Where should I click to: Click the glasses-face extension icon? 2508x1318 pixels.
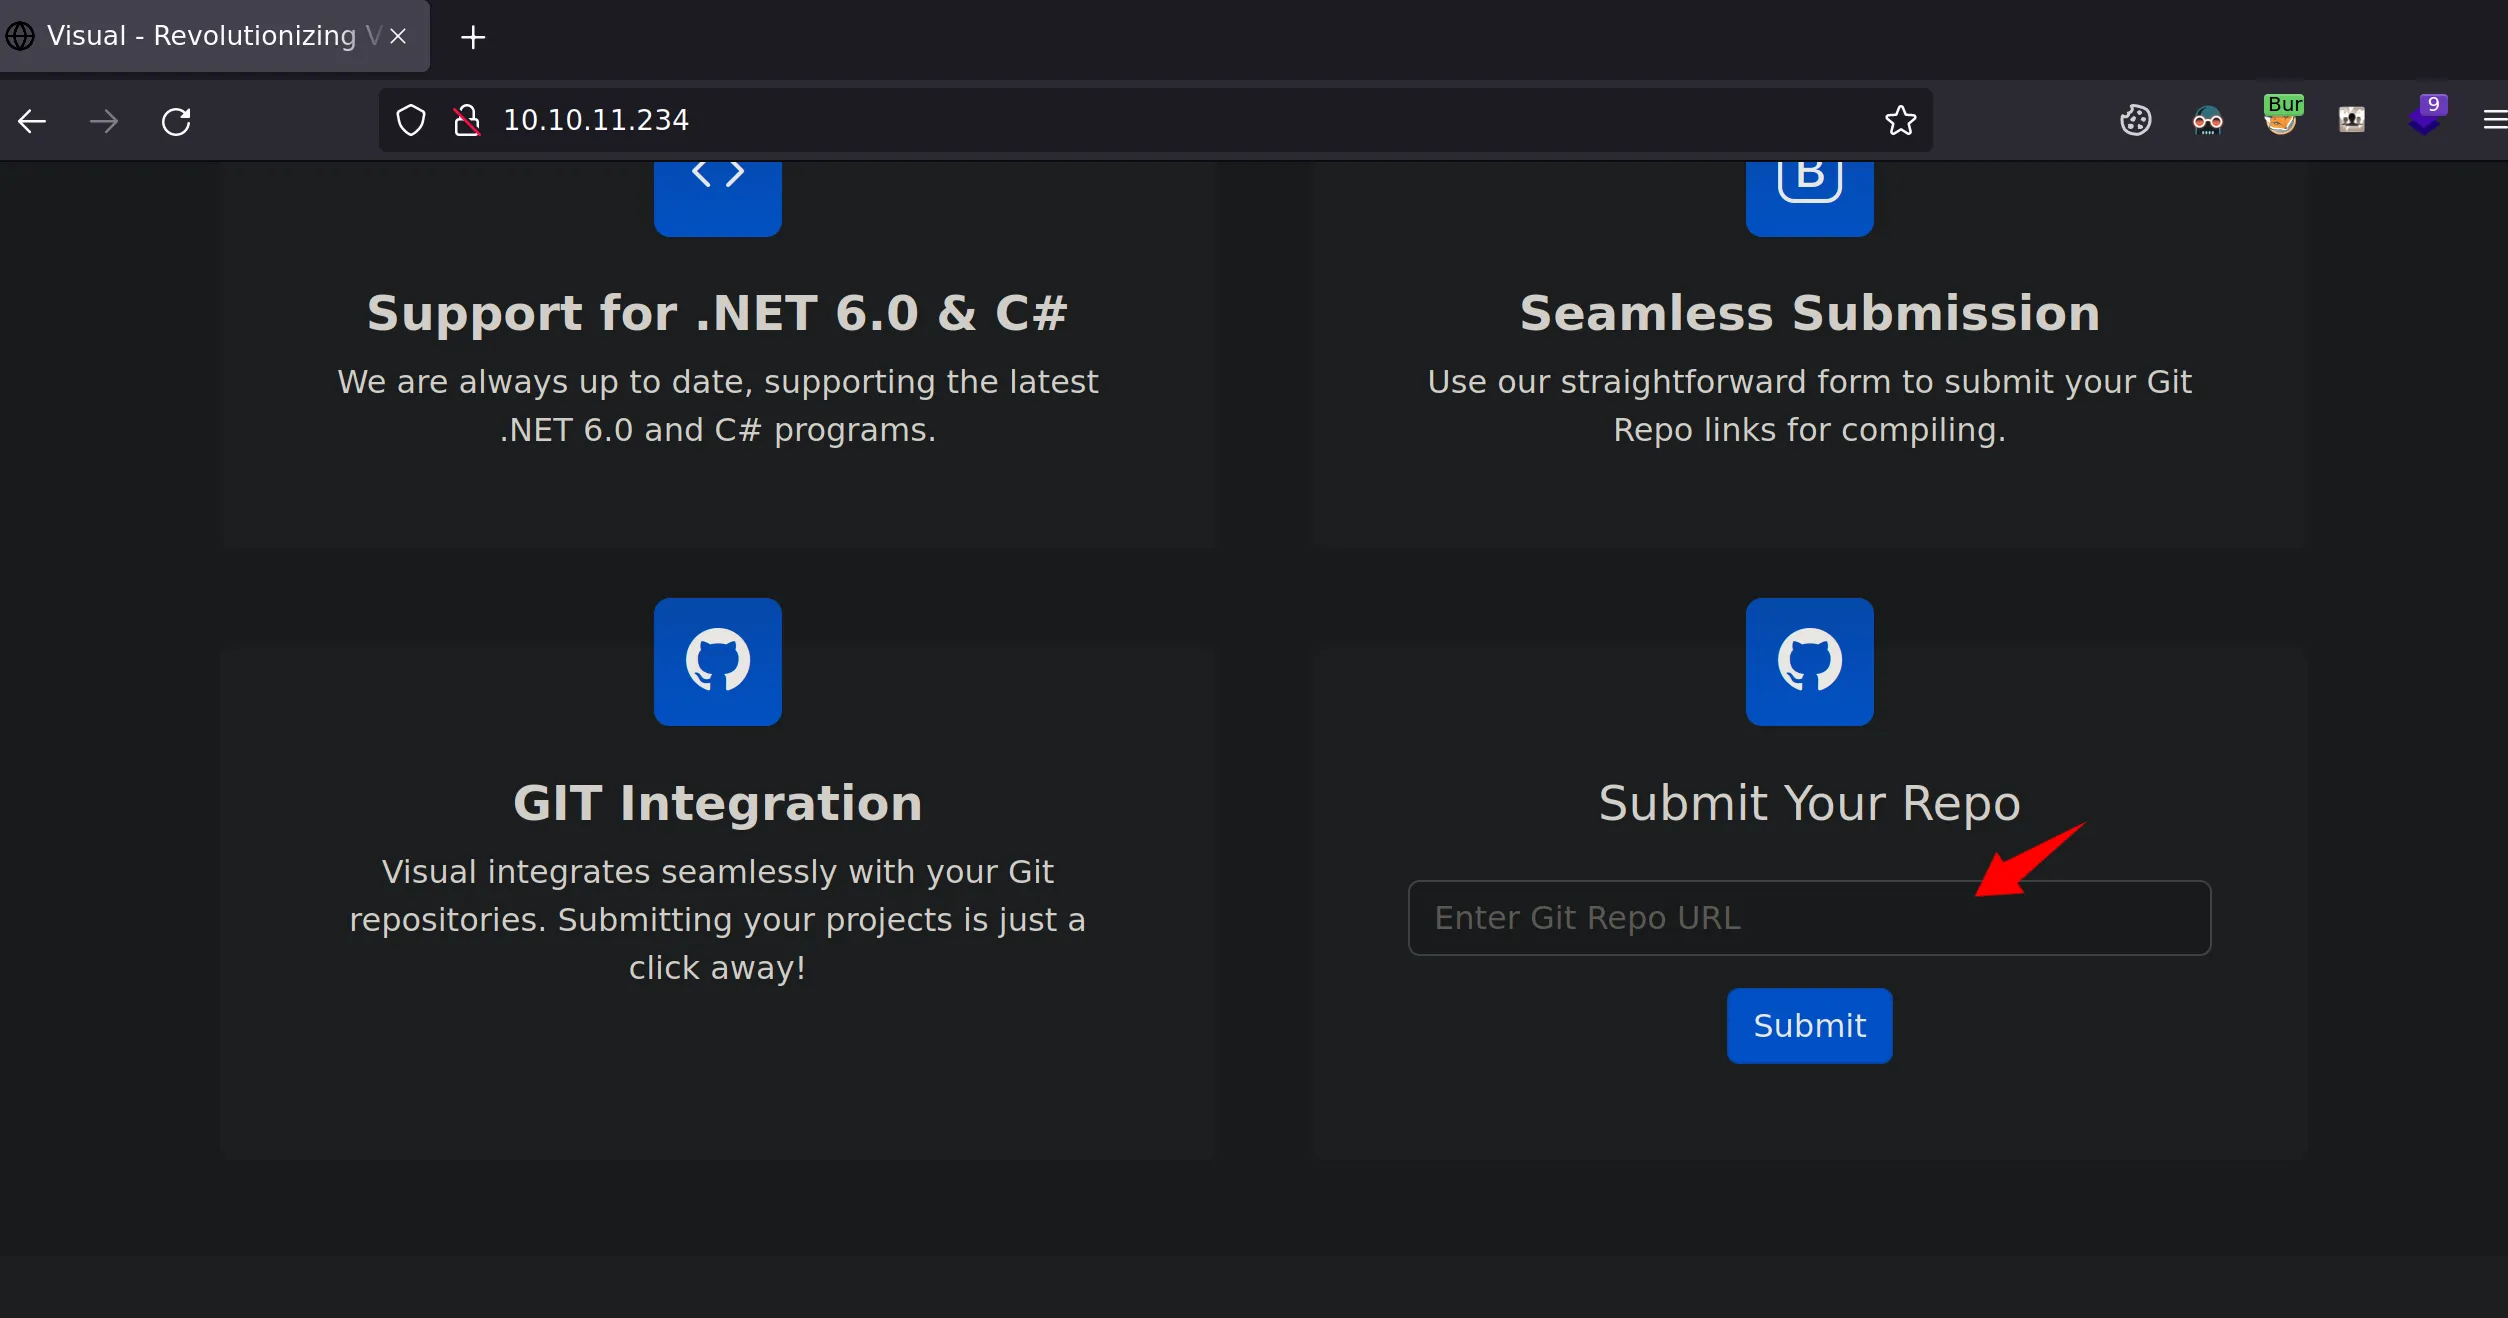[2207, 121]
